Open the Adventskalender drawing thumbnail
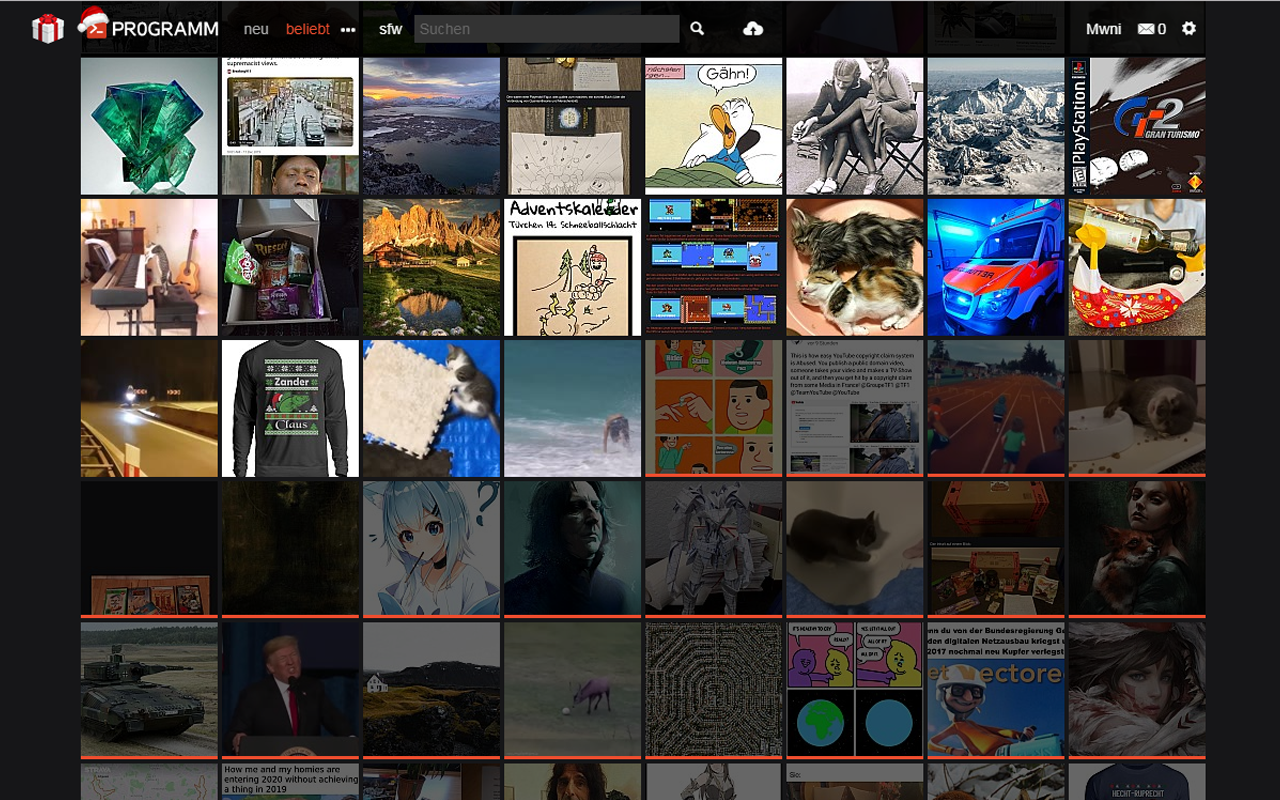The height and width of the screenshot is (800, 1280). tap(573, 267)
